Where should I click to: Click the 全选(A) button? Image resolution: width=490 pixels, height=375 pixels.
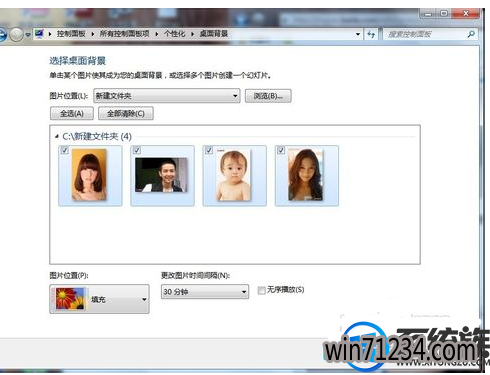point(72,114)
